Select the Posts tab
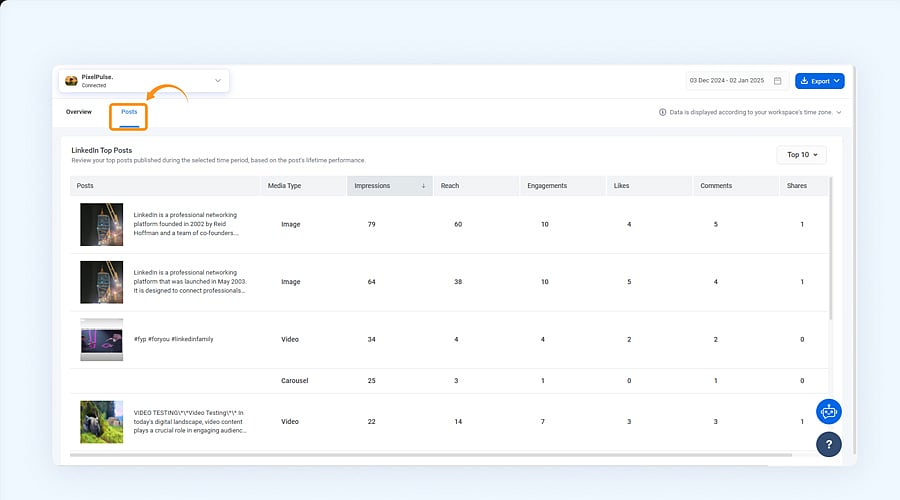This screenshot has height=500, width=900. [x=129, y=112]
